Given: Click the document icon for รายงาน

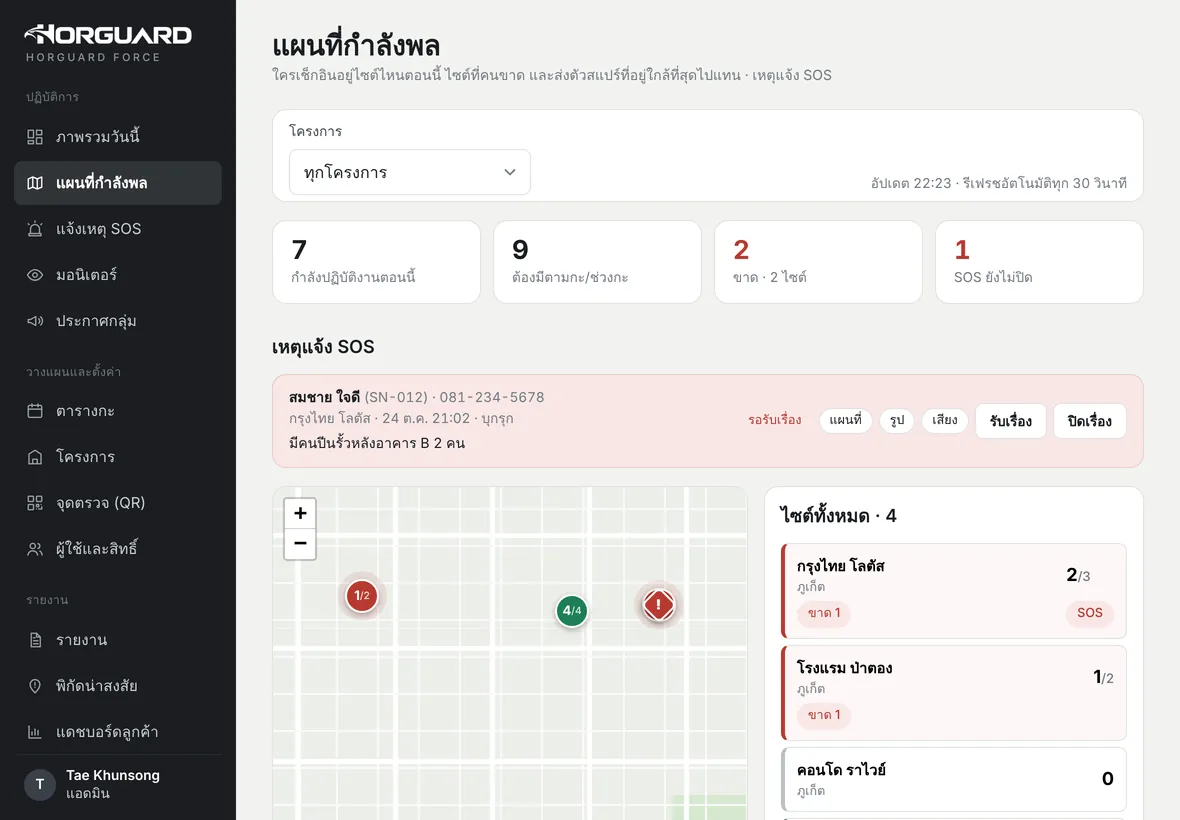Looking at the screenshot, I should click(35, 640).
